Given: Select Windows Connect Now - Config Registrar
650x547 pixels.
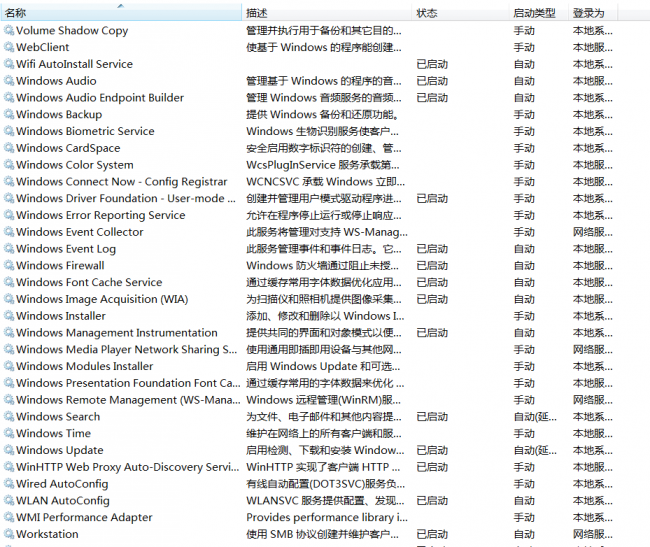Looking at the screenshot, I should point(122,182).
